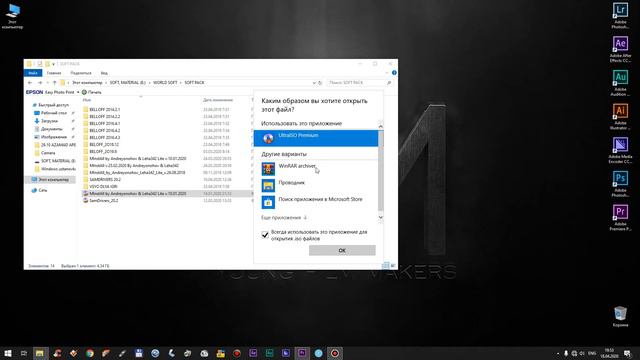
Task: Open Adobe Audition desktop shortcut
Action: tap(620, 83)
